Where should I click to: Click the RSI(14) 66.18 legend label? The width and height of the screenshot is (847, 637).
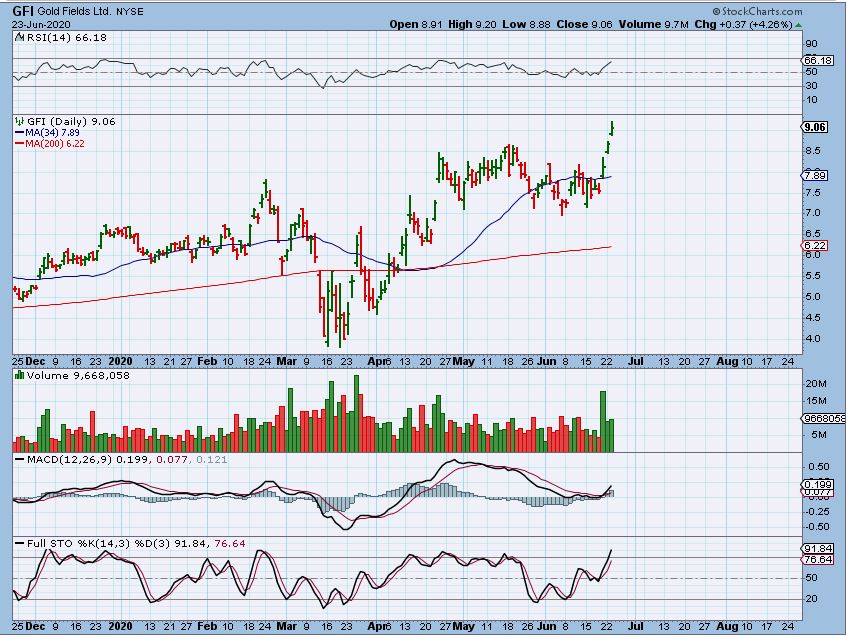[x=67, y=37]
